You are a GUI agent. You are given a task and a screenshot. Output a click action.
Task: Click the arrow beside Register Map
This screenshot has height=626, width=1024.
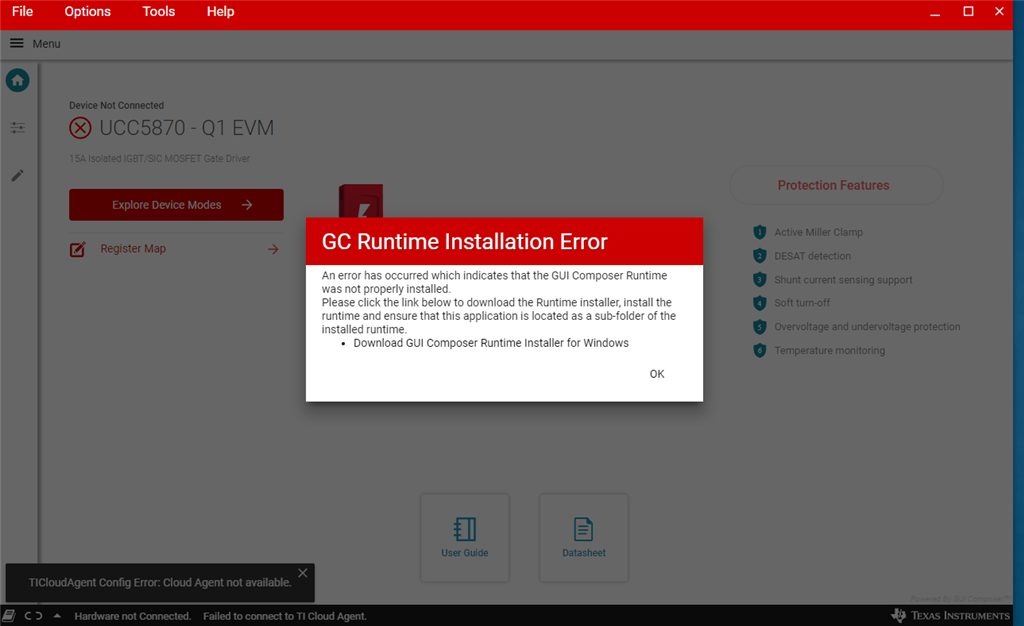coord(273,249)
